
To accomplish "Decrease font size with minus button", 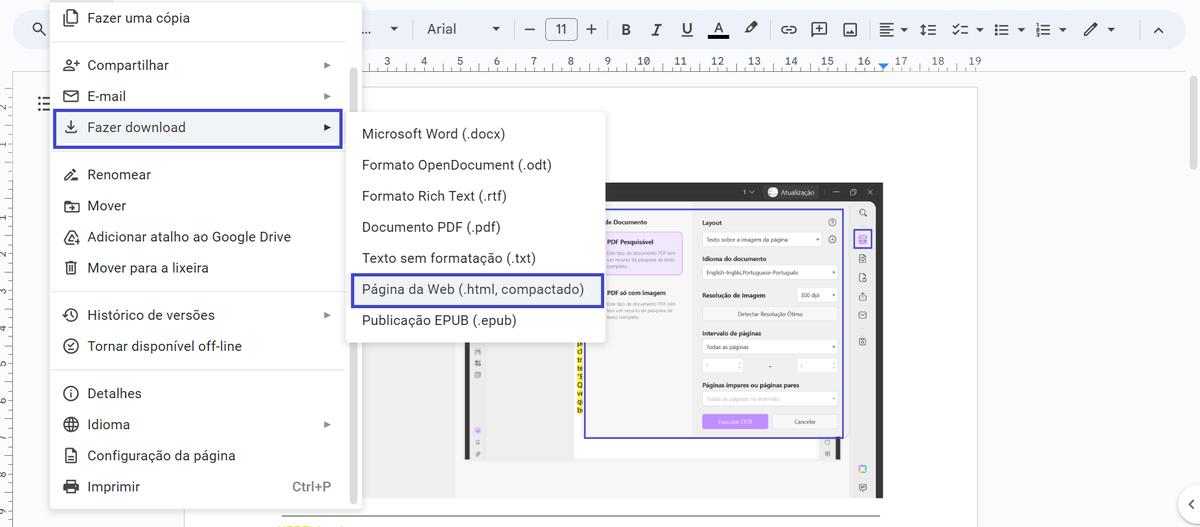I will point(530,29).
